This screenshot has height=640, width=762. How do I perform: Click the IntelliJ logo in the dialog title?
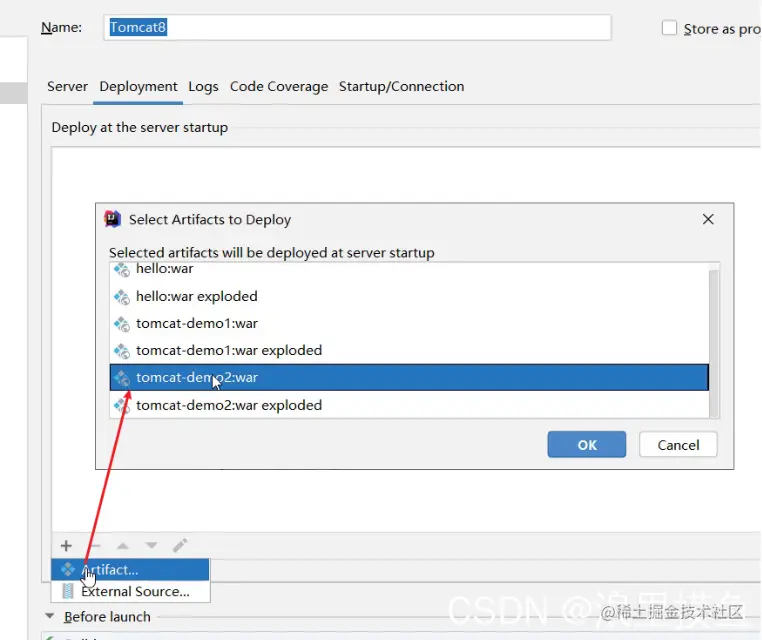pos(112,219)
